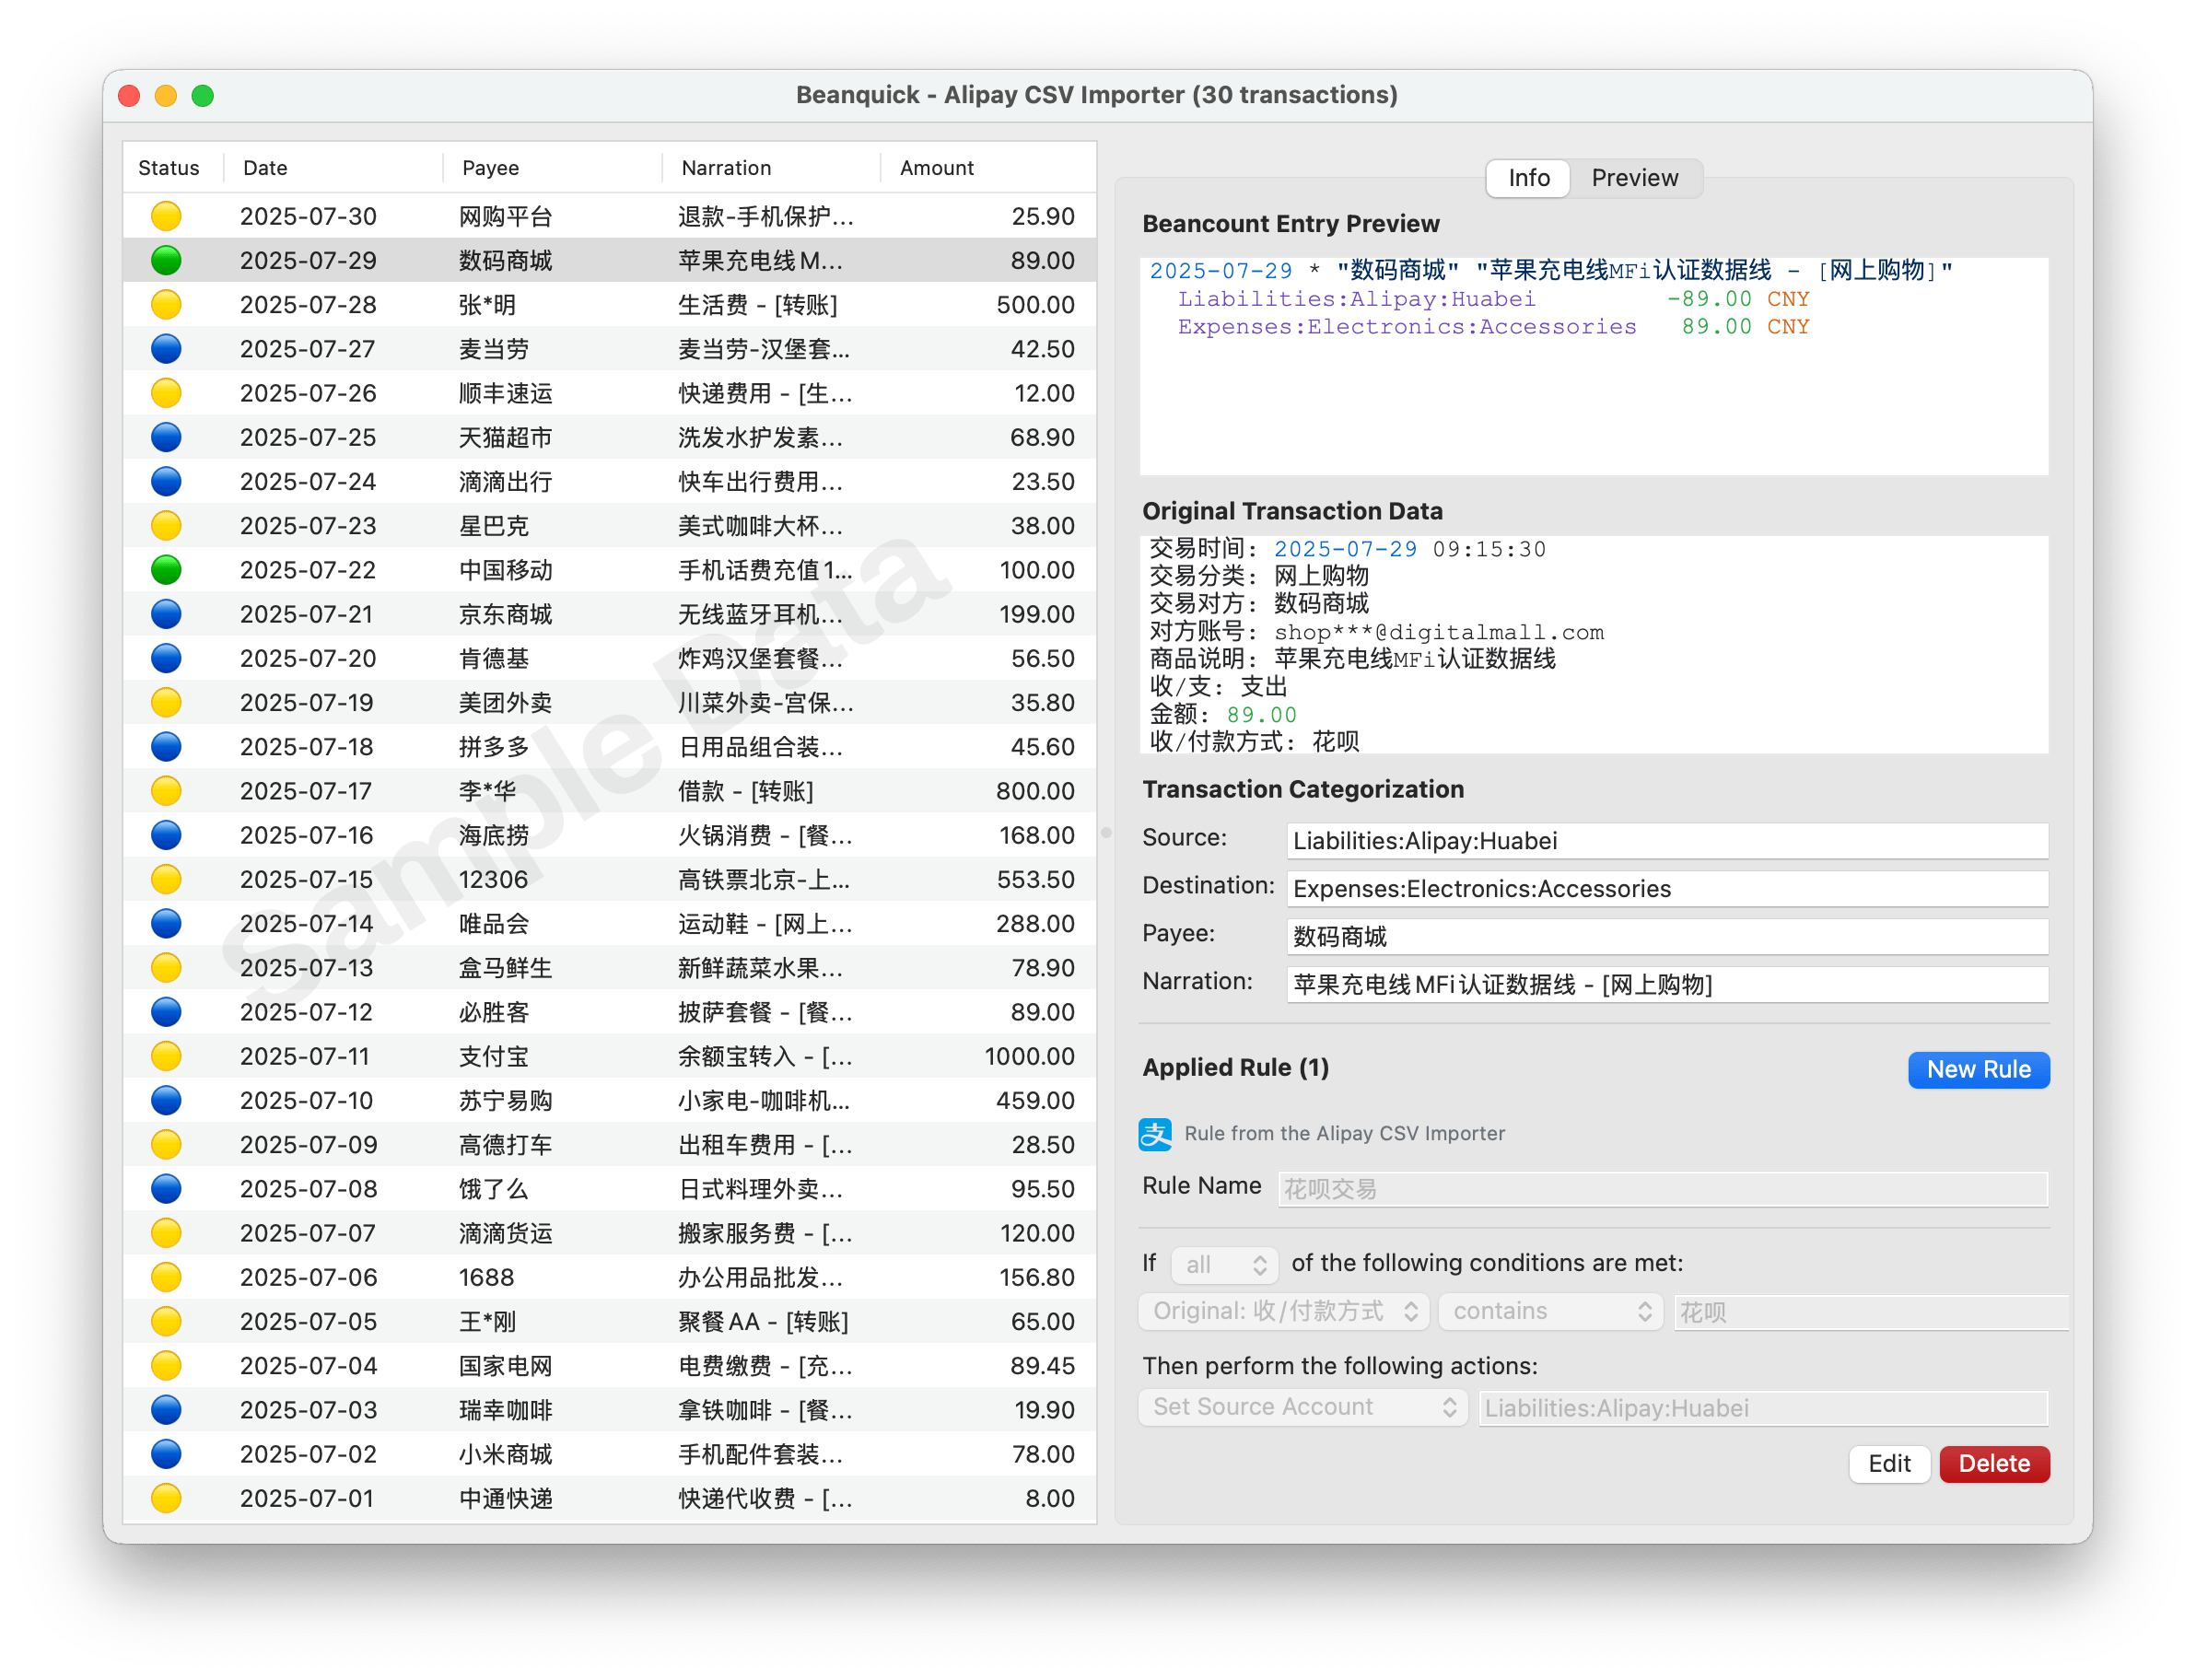Open the 'Original: 收/付款方式' field dropdown
Screen dimensions: 2196x1680
tap(1284, 1311)
